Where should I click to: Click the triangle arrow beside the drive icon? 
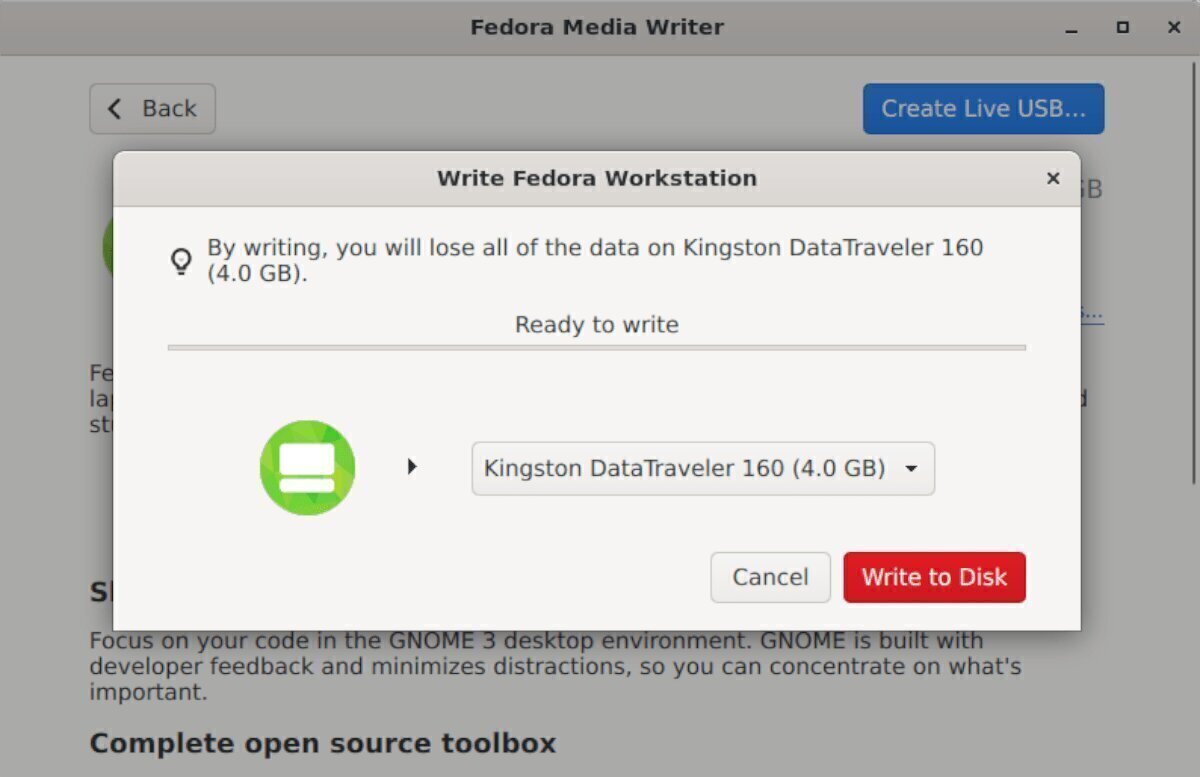tap(412, 466)
